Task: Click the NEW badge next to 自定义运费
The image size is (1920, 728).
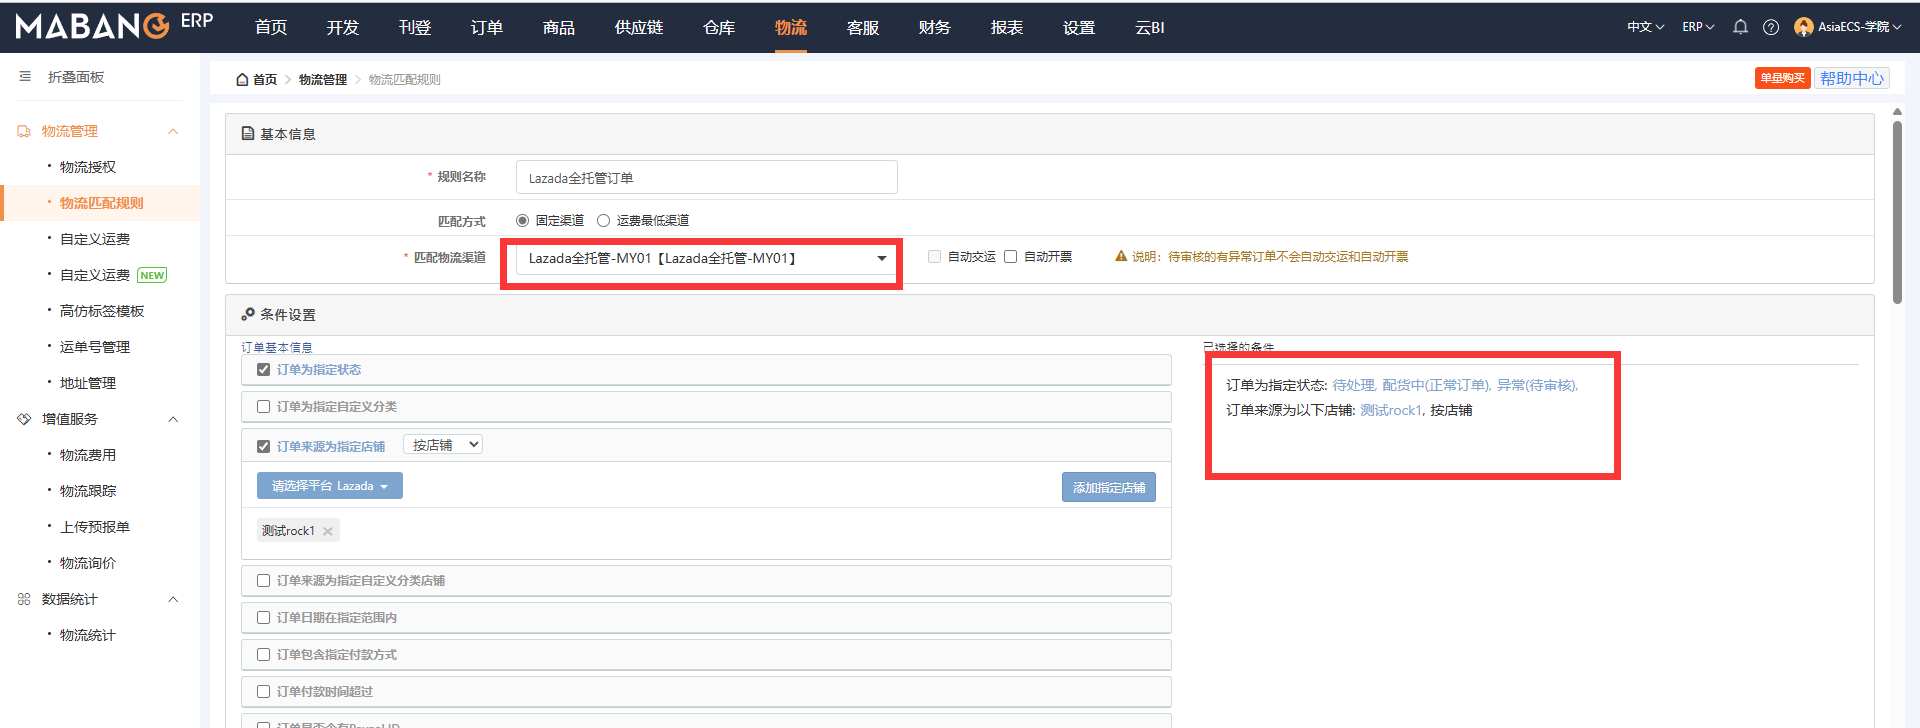Action: click(153, 275)
